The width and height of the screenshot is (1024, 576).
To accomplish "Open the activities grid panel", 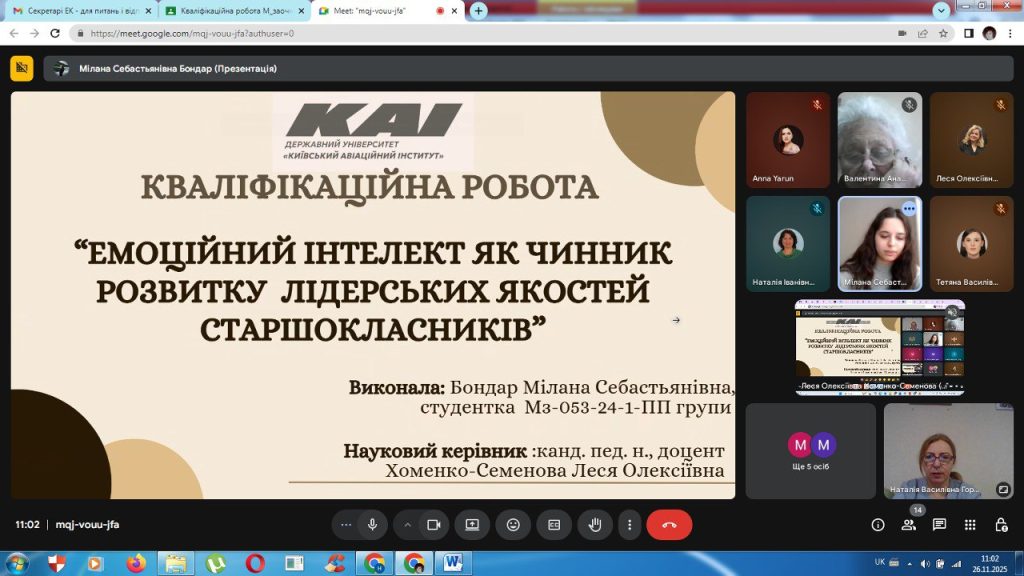I will tap(970, 524).
